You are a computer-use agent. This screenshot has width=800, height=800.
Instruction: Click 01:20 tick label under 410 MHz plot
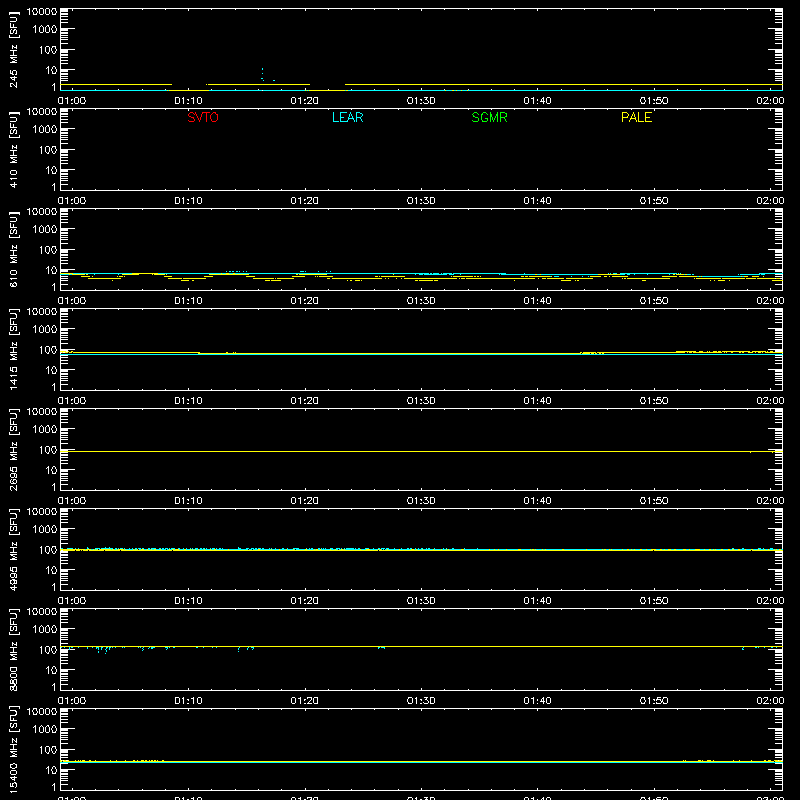point(305,201)
